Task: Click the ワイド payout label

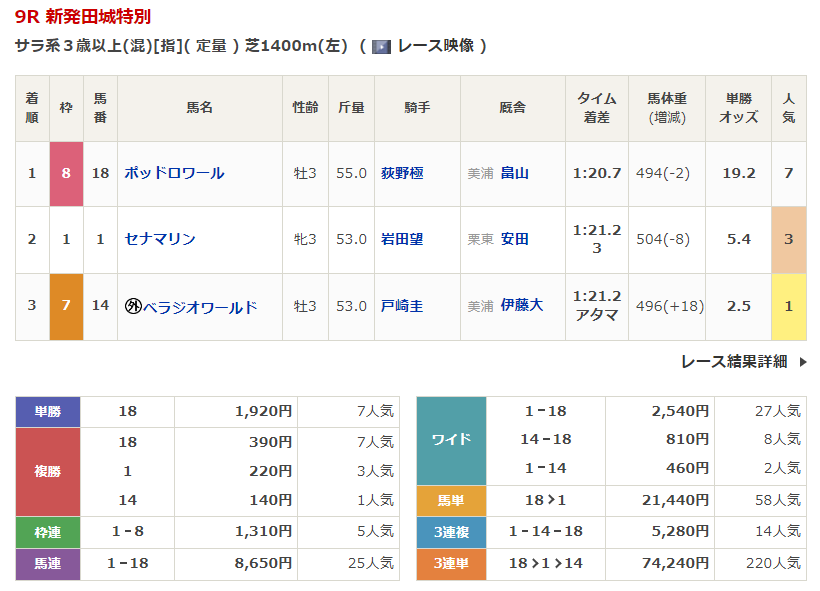Action: [451, 439]
